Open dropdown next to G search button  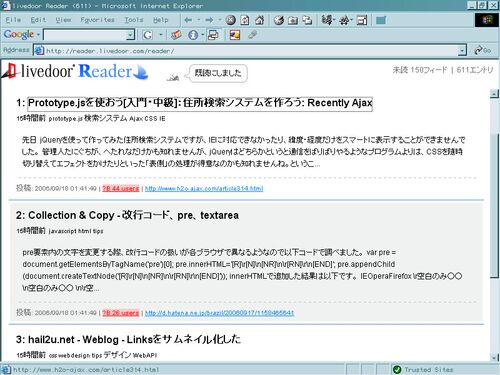[161, 35]
